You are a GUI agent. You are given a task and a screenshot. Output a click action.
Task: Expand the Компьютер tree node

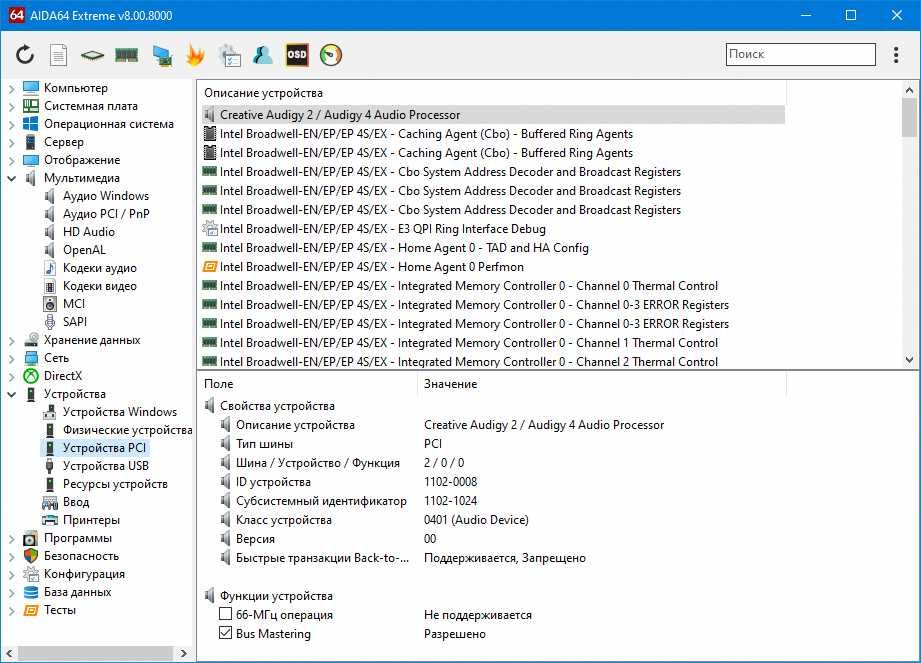tap(11, 89)
